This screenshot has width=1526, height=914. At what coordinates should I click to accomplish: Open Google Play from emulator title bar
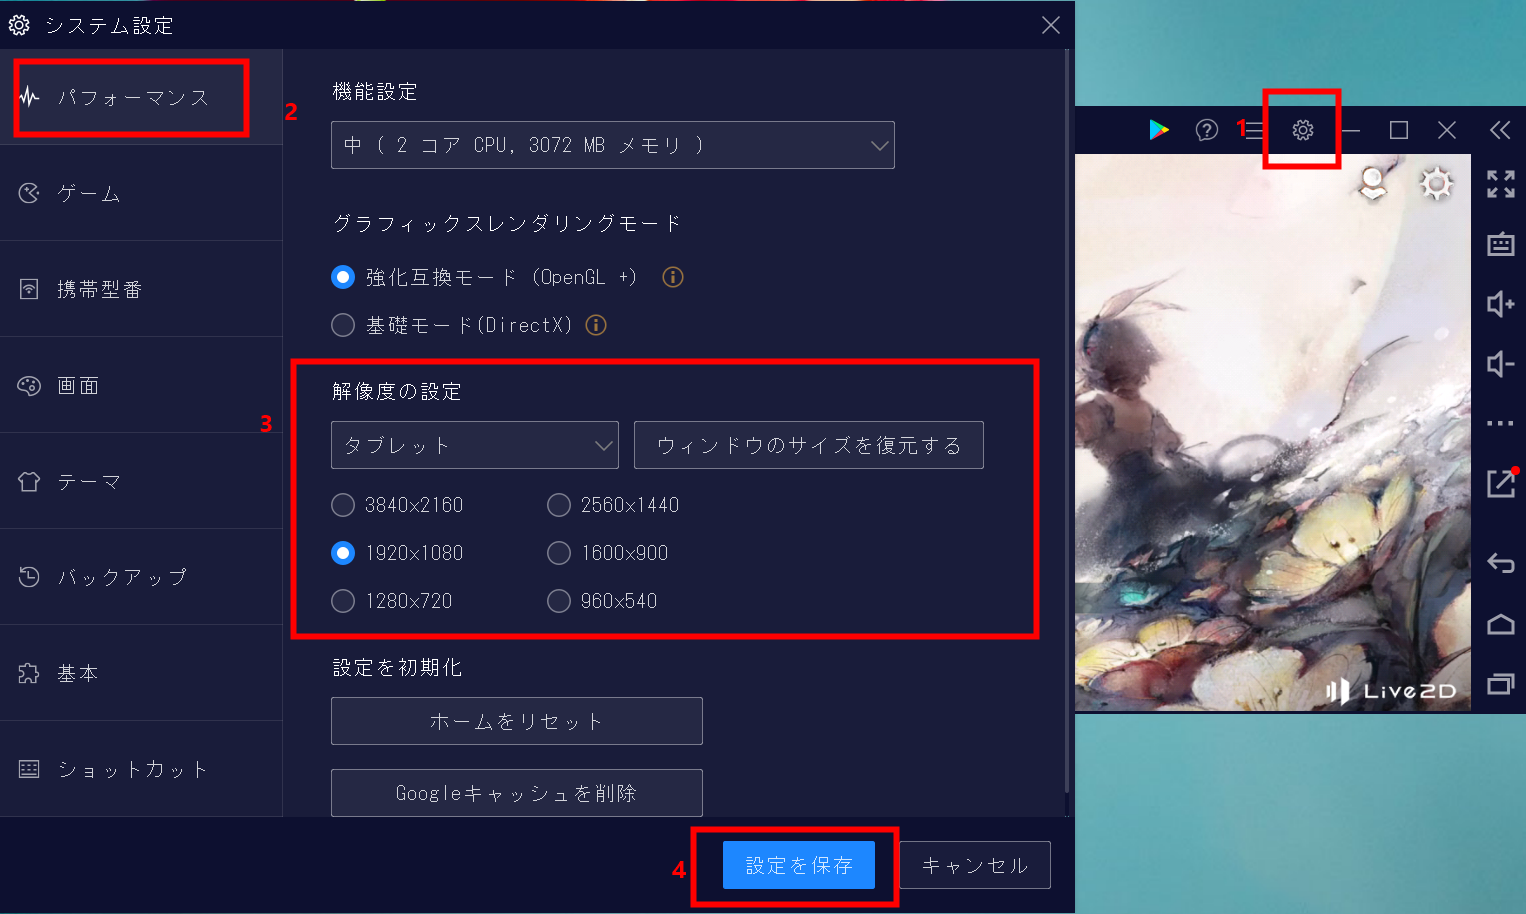coord(1159,130)
